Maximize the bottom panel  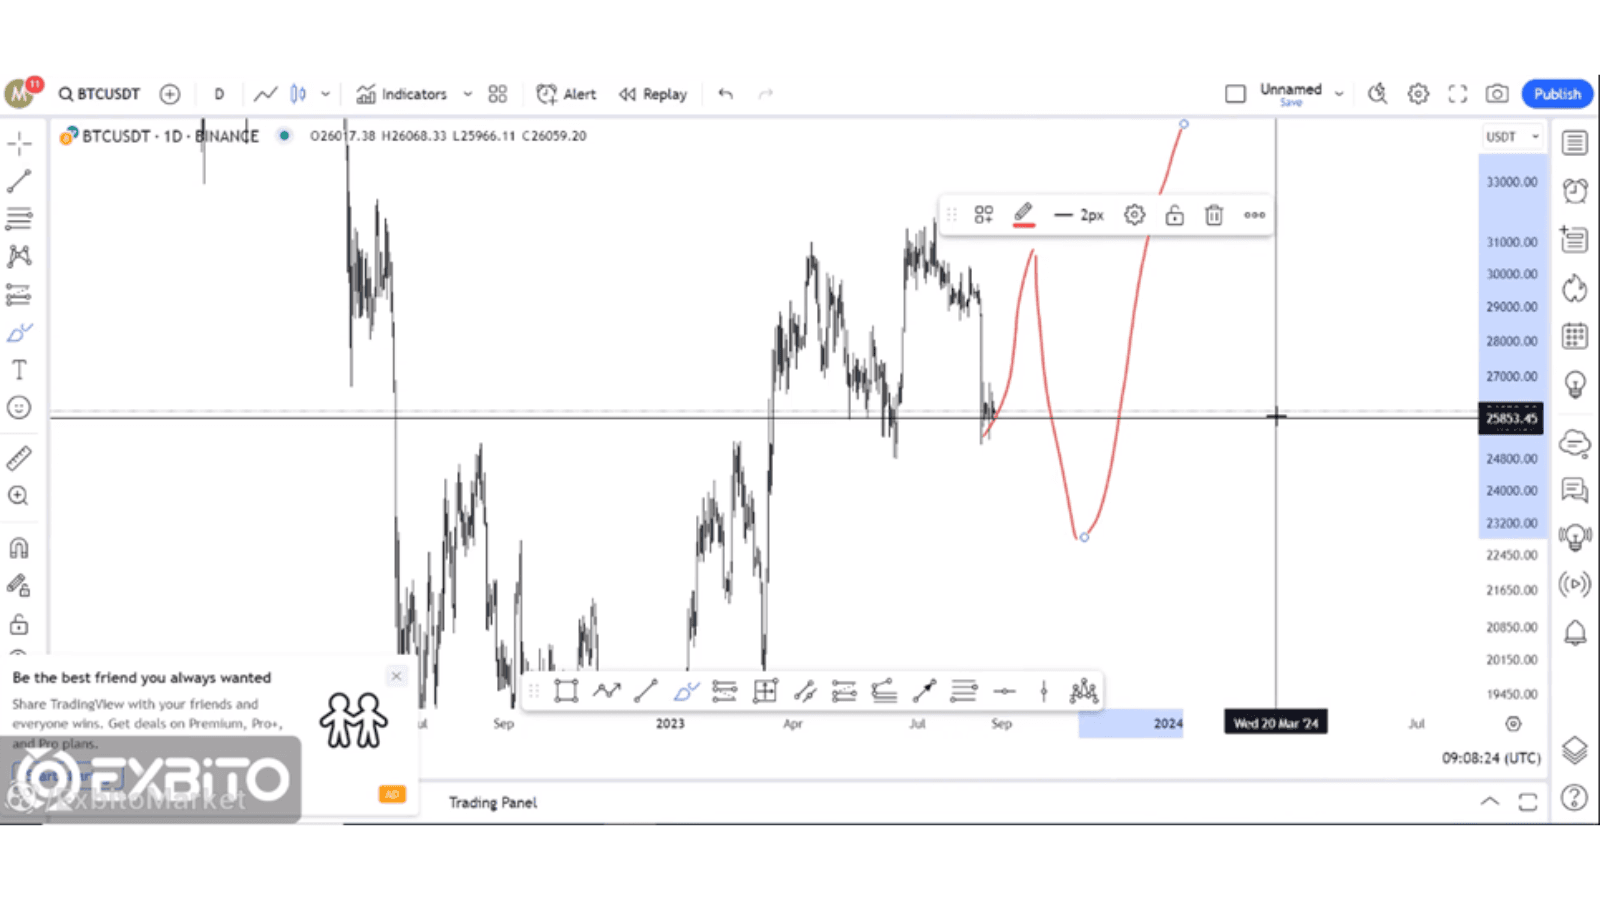coord(1528,801)
